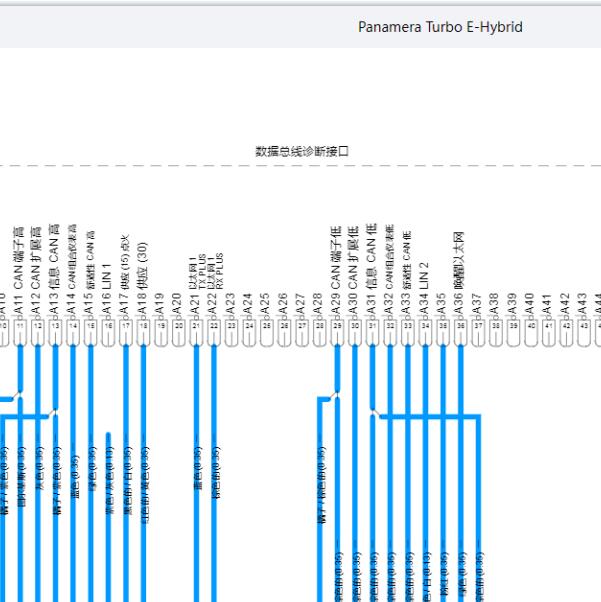Click the A18 供应 (30) label
The width and height of the screenshot is (601, 602).
click(x=142, y=279)
